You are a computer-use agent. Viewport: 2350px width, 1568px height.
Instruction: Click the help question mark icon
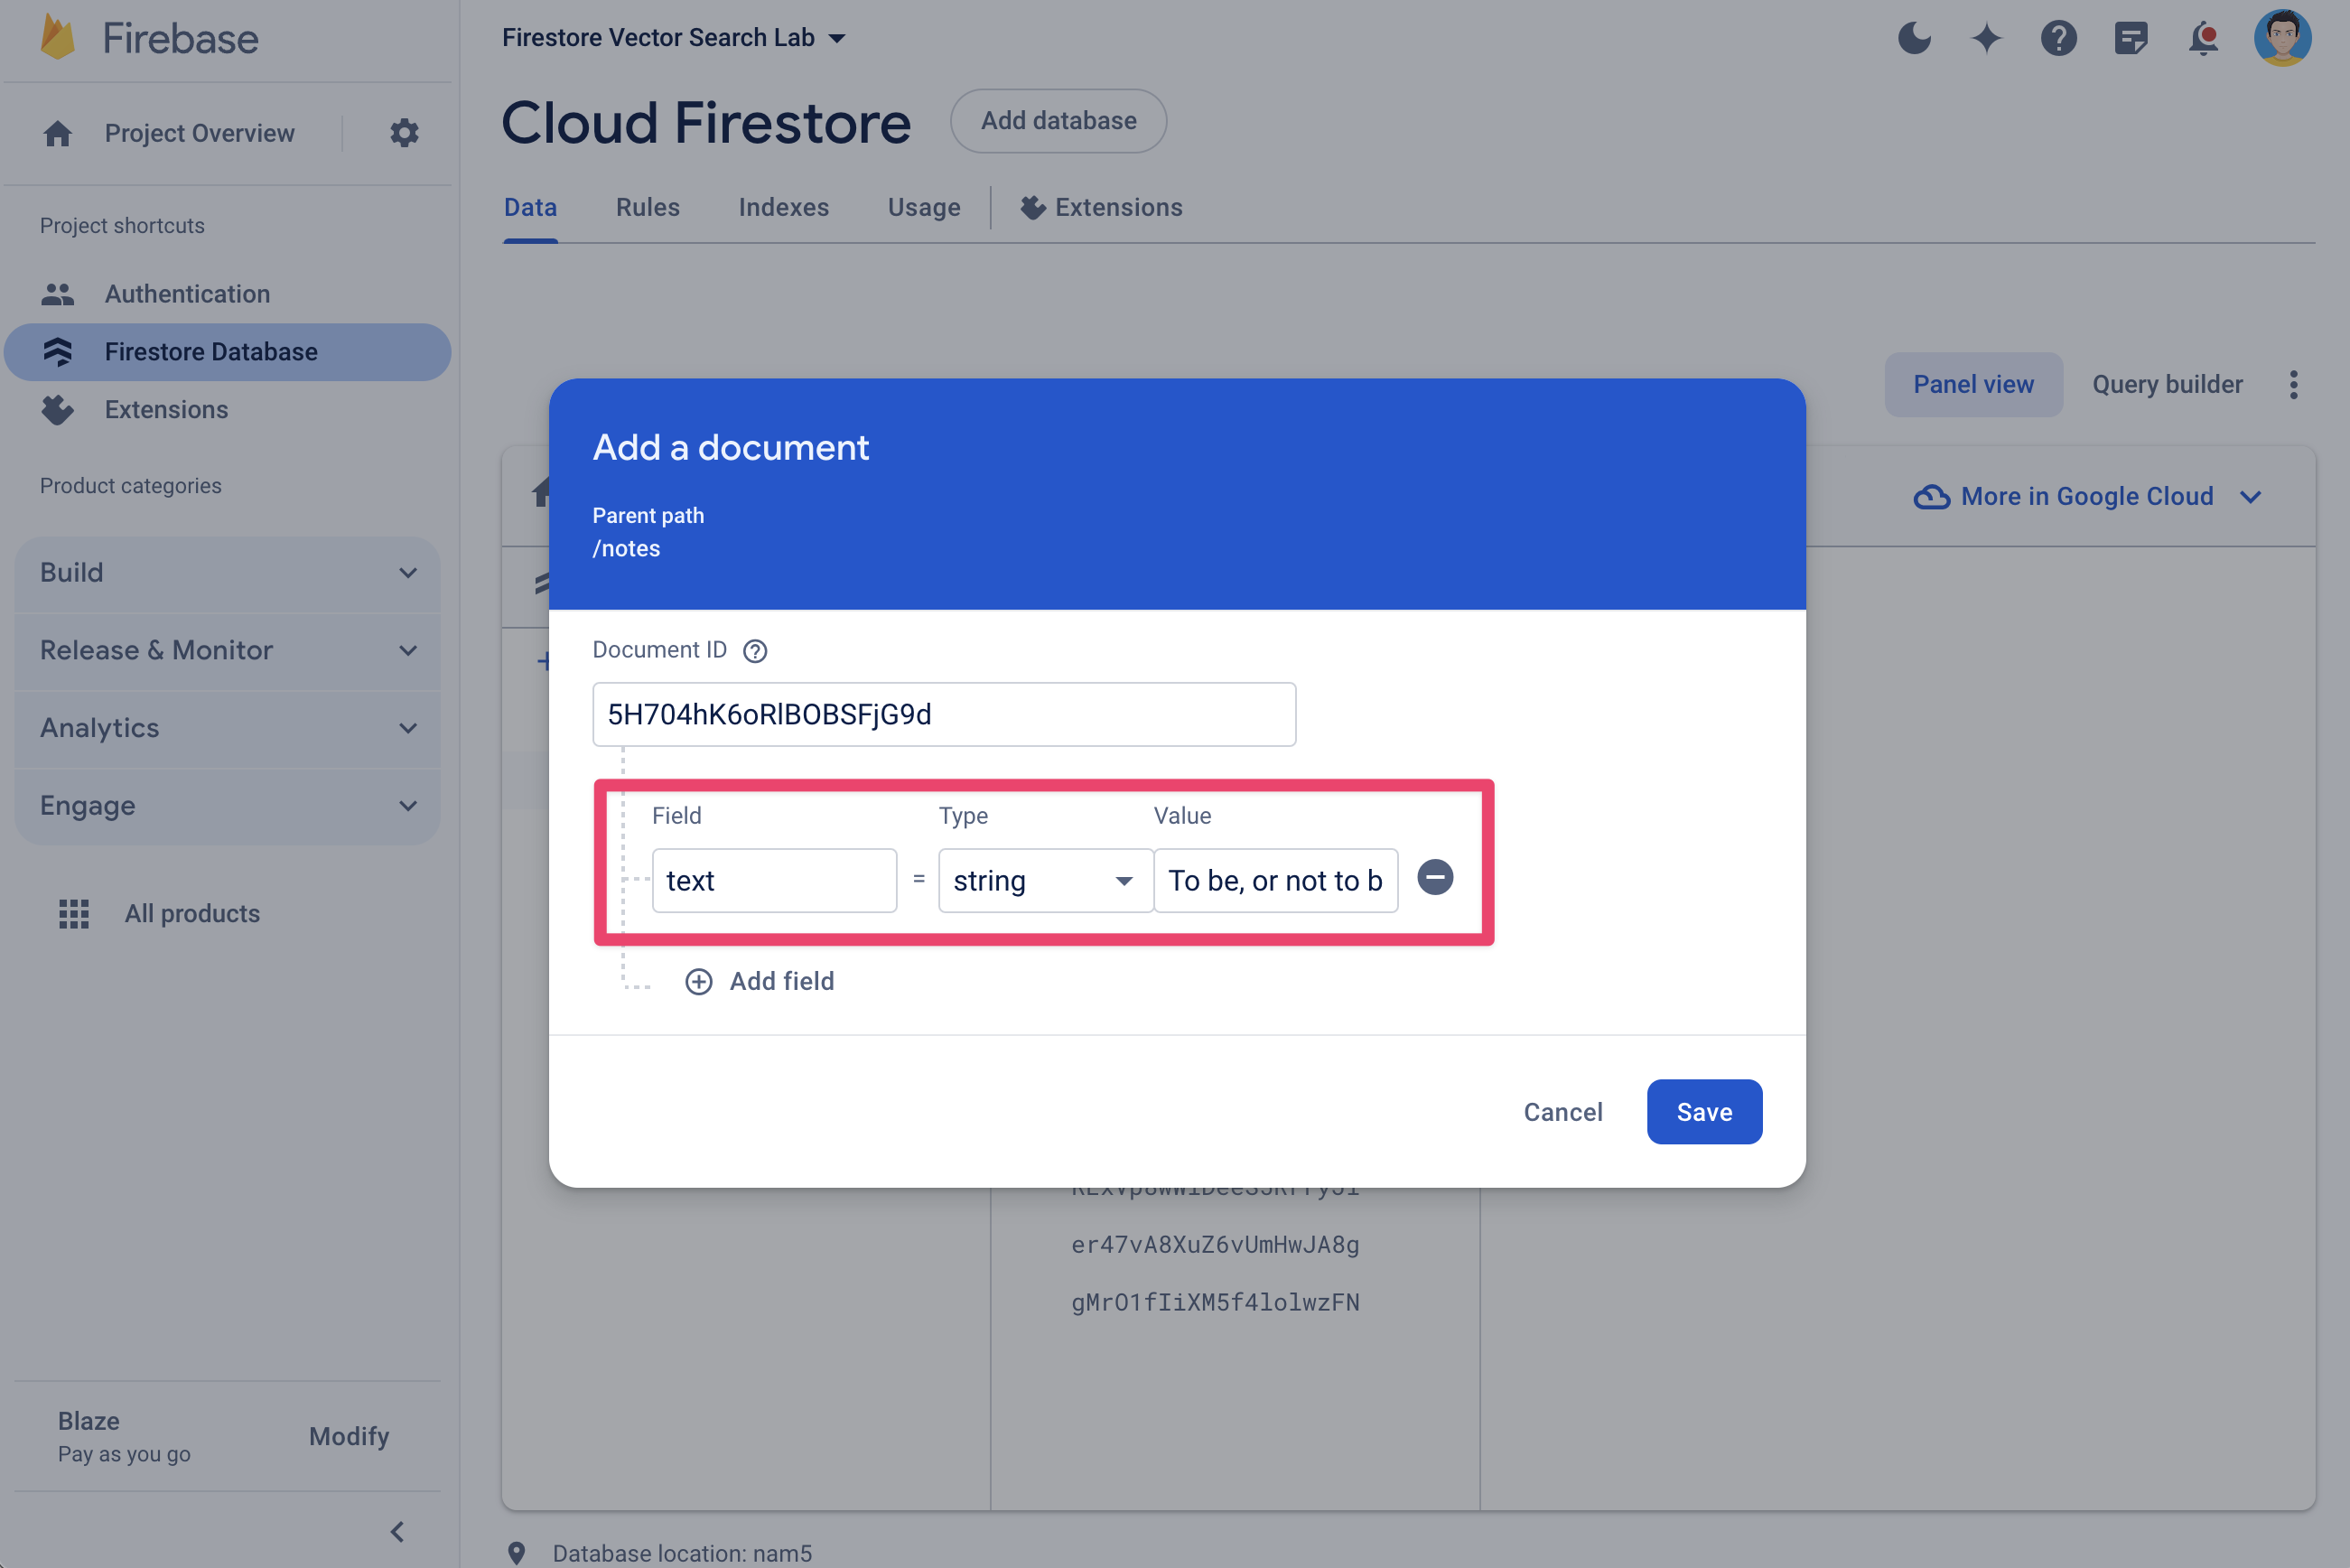(x=754, y=649)
